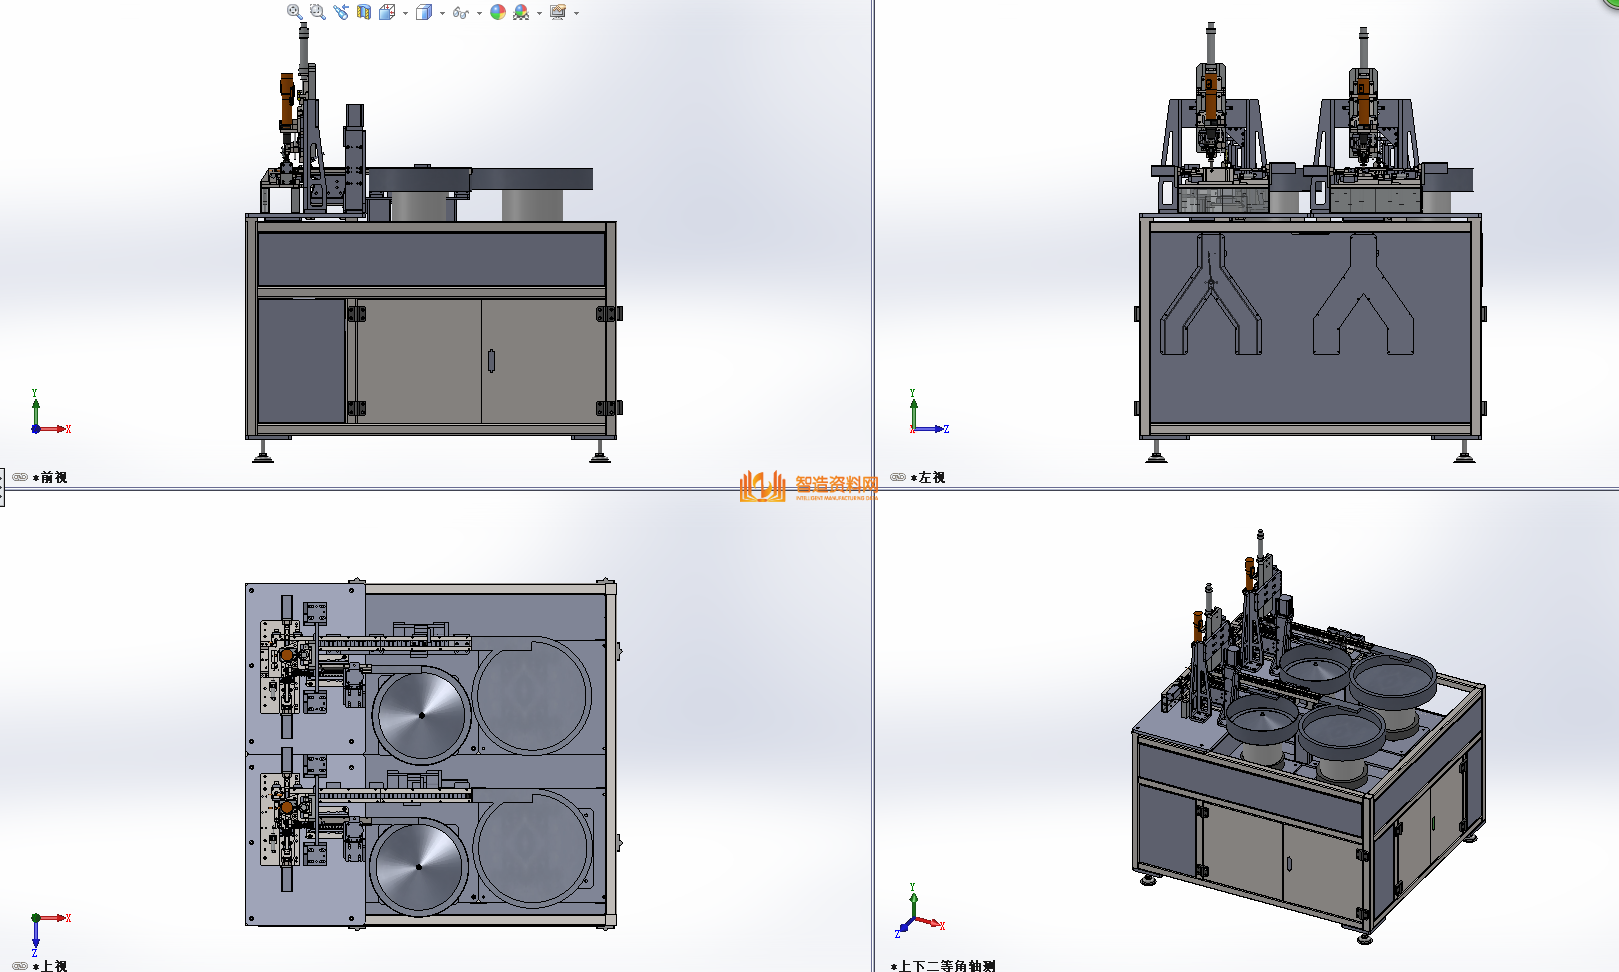The image size is (1619, 972).
Task: Open the Apply Scene dropdown arrow
Action: [x=539, y=13]
